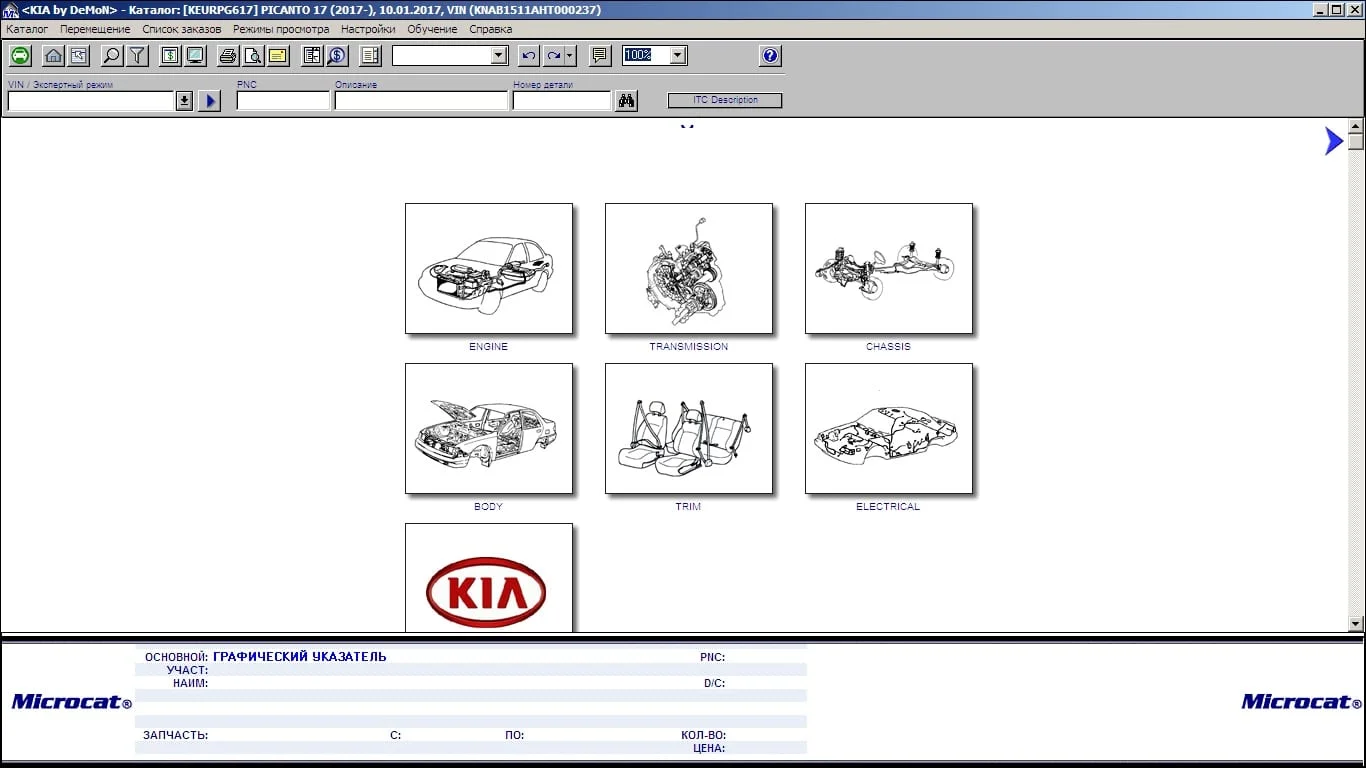Click the magnifying glass search icon
This screenshot has height=768, width=1366.
coord(112,56)
